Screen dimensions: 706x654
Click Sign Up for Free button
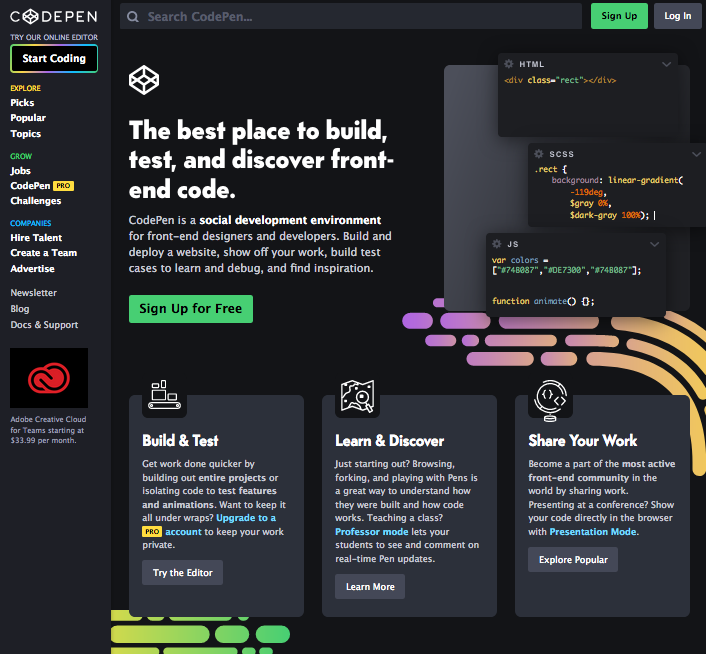pos(191,309)
